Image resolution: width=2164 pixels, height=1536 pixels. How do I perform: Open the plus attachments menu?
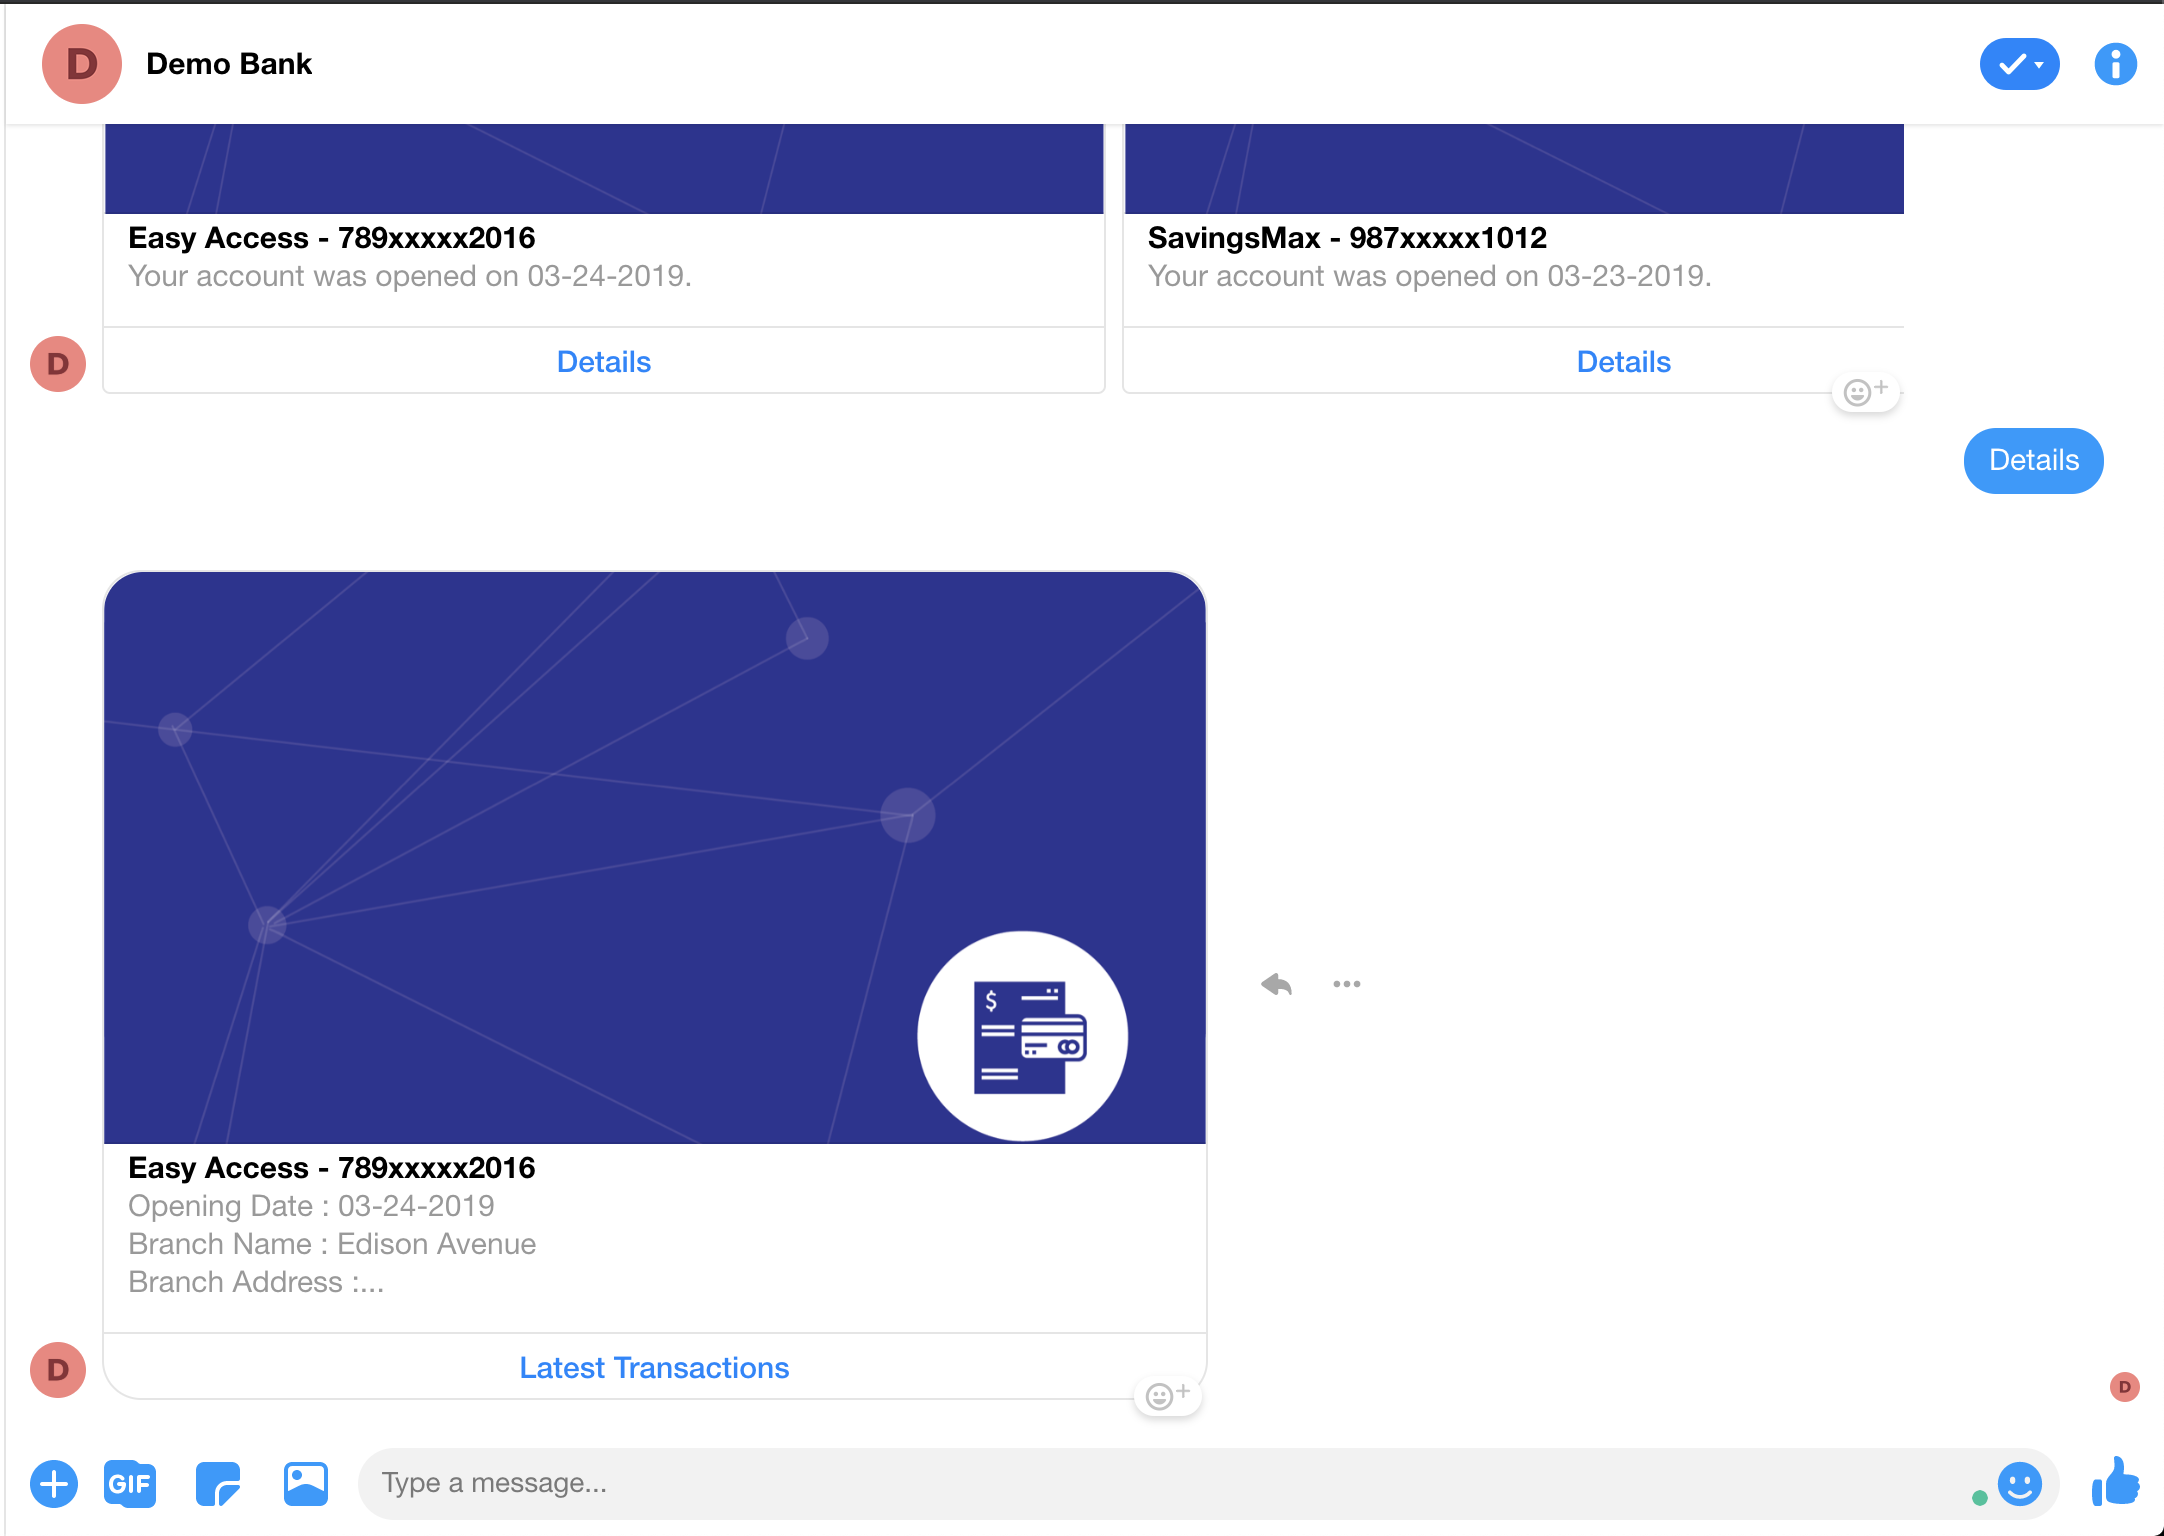tap(54, 1484)
